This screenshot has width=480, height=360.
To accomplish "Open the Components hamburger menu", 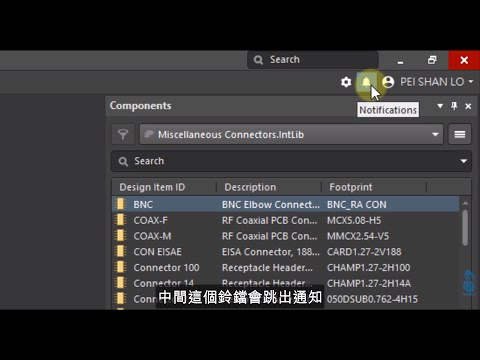I will tap(460, 134).
